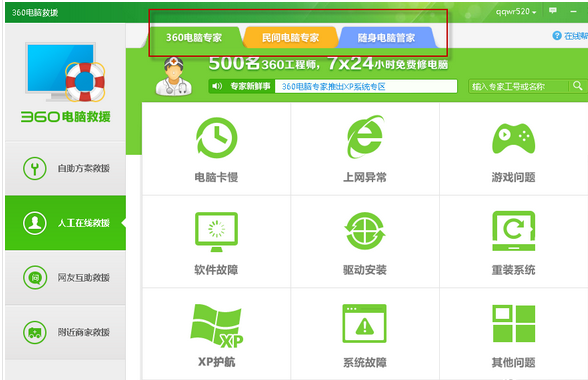Click the ambulance icon for 附近商家救援
Image resolution: width=588 pixels, height=380 pixels.
click(x=34, y=332)
